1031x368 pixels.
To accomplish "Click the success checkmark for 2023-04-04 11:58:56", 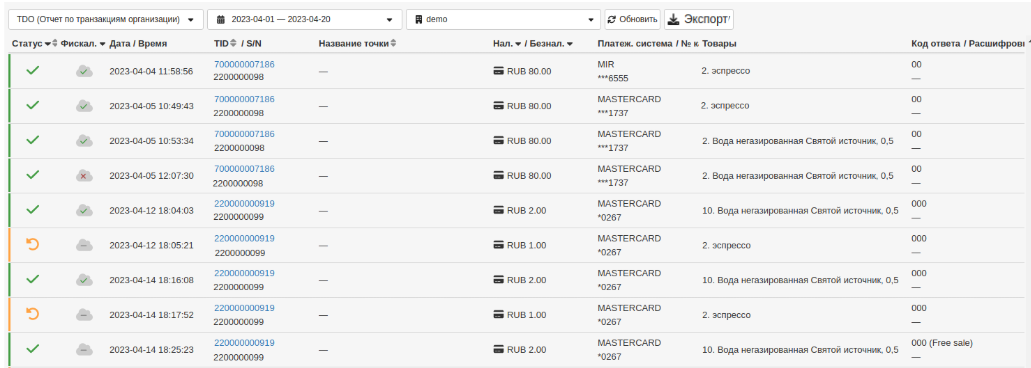I will tap(32, 70).
